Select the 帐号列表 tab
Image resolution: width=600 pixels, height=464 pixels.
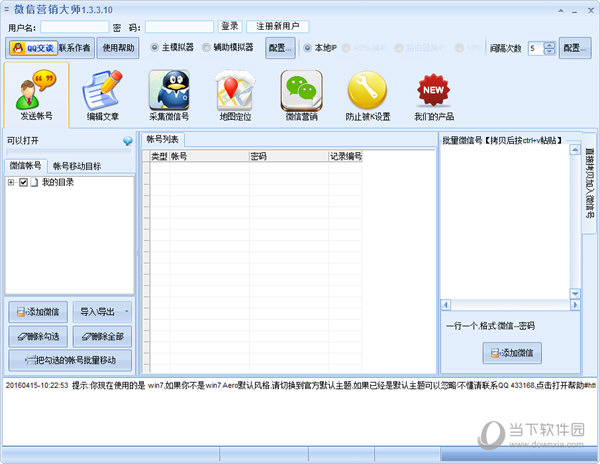(163, 139)
